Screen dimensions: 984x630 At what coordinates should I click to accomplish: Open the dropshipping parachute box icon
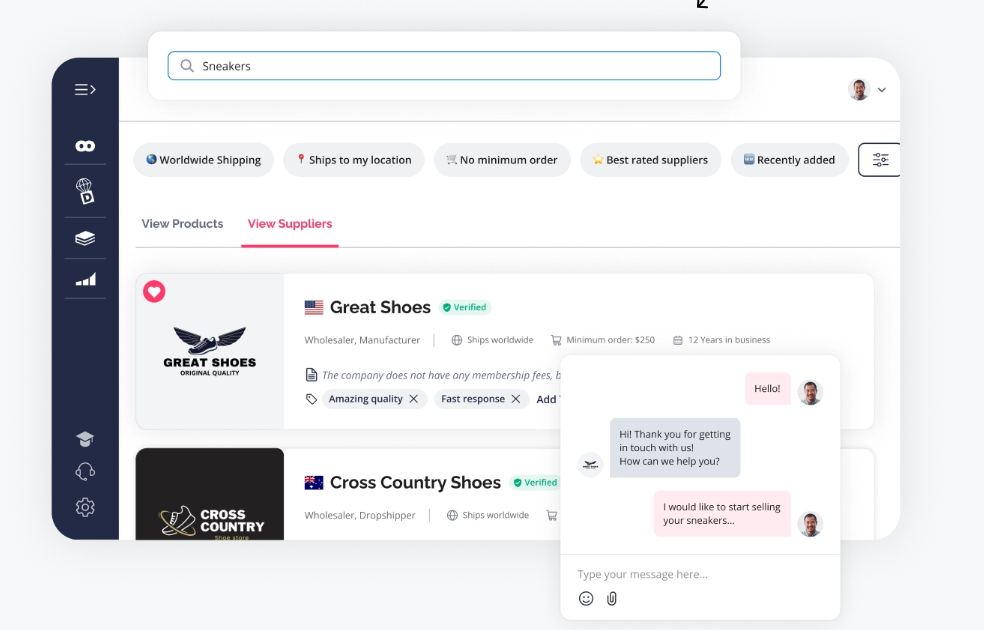pos(85,191)
